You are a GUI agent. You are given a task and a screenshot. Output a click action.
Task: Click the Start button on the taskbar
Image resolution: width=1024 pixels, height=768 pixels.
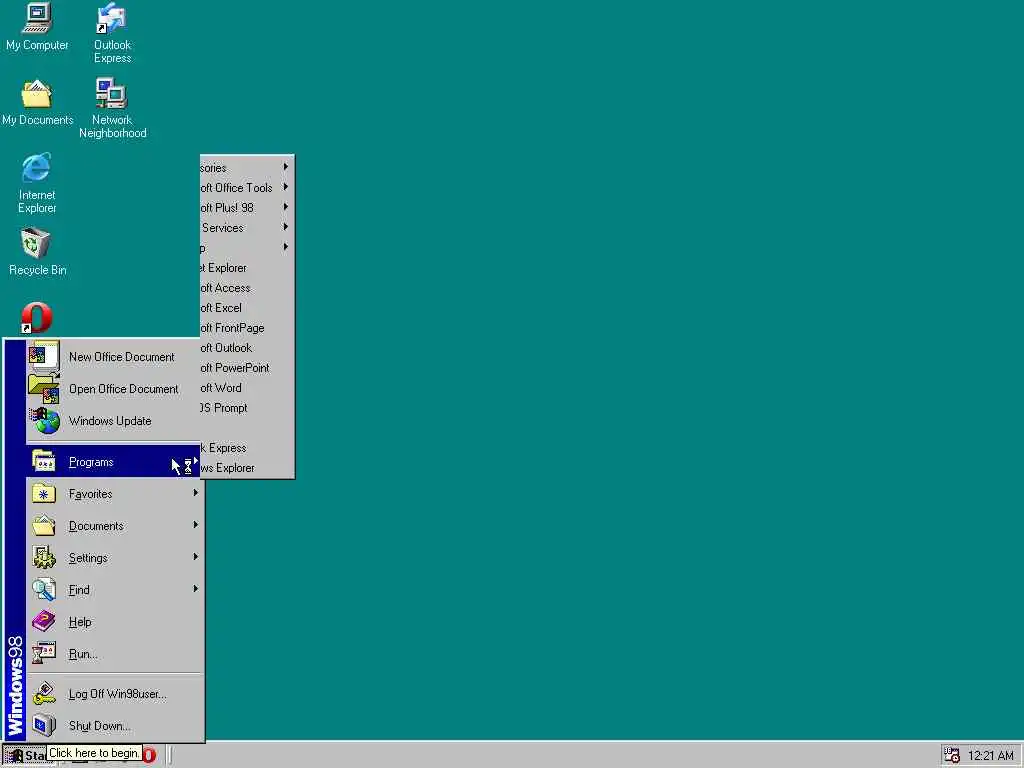tap(24, 755)
